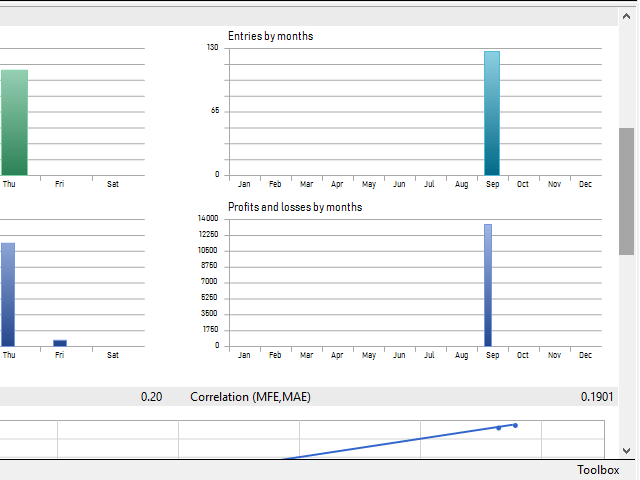Select the tall blue Thursday bar in lower chart
Screen dimensions: 640x480
(8, 294)
